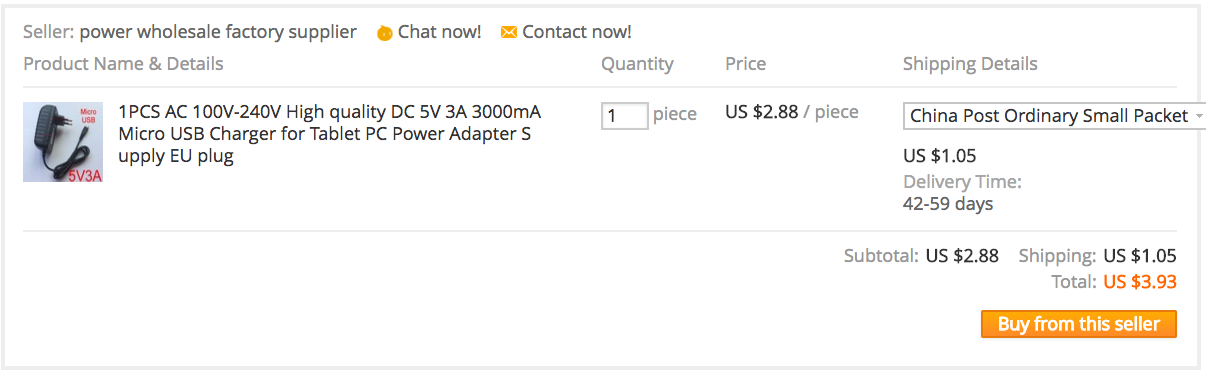The width and height of the screenshot is (1206, 376).
Task: Click the Contact now envelope icon
Action: (509, 33)
